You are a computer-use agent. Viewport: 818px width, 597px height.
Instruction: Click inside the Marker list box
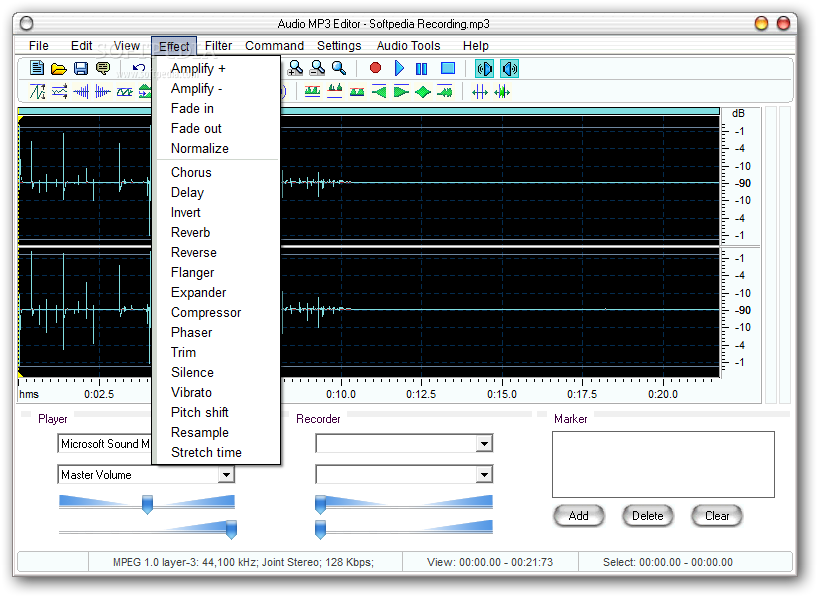point(663,464)
